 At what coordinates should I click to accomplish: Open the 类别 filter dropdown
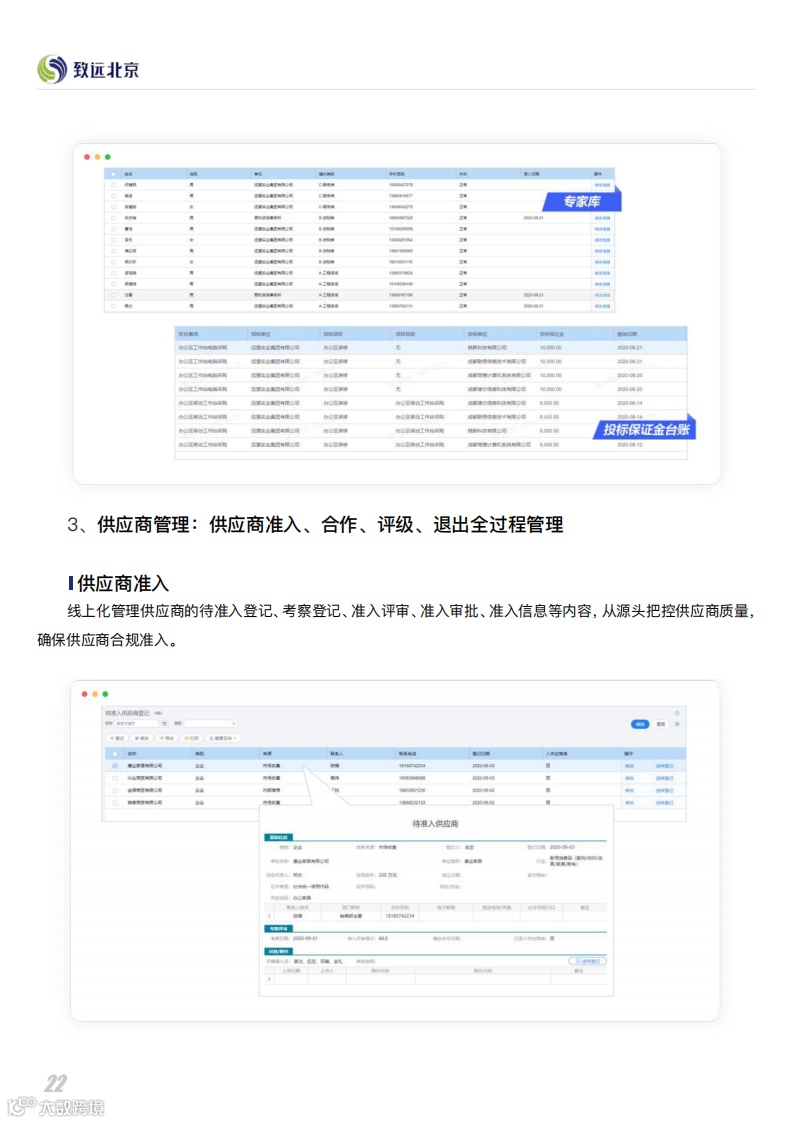point(210,723)
